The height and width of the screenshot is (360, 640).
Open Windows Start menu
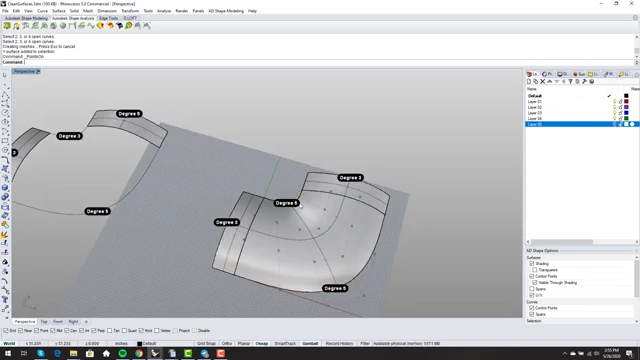(8, 353)
